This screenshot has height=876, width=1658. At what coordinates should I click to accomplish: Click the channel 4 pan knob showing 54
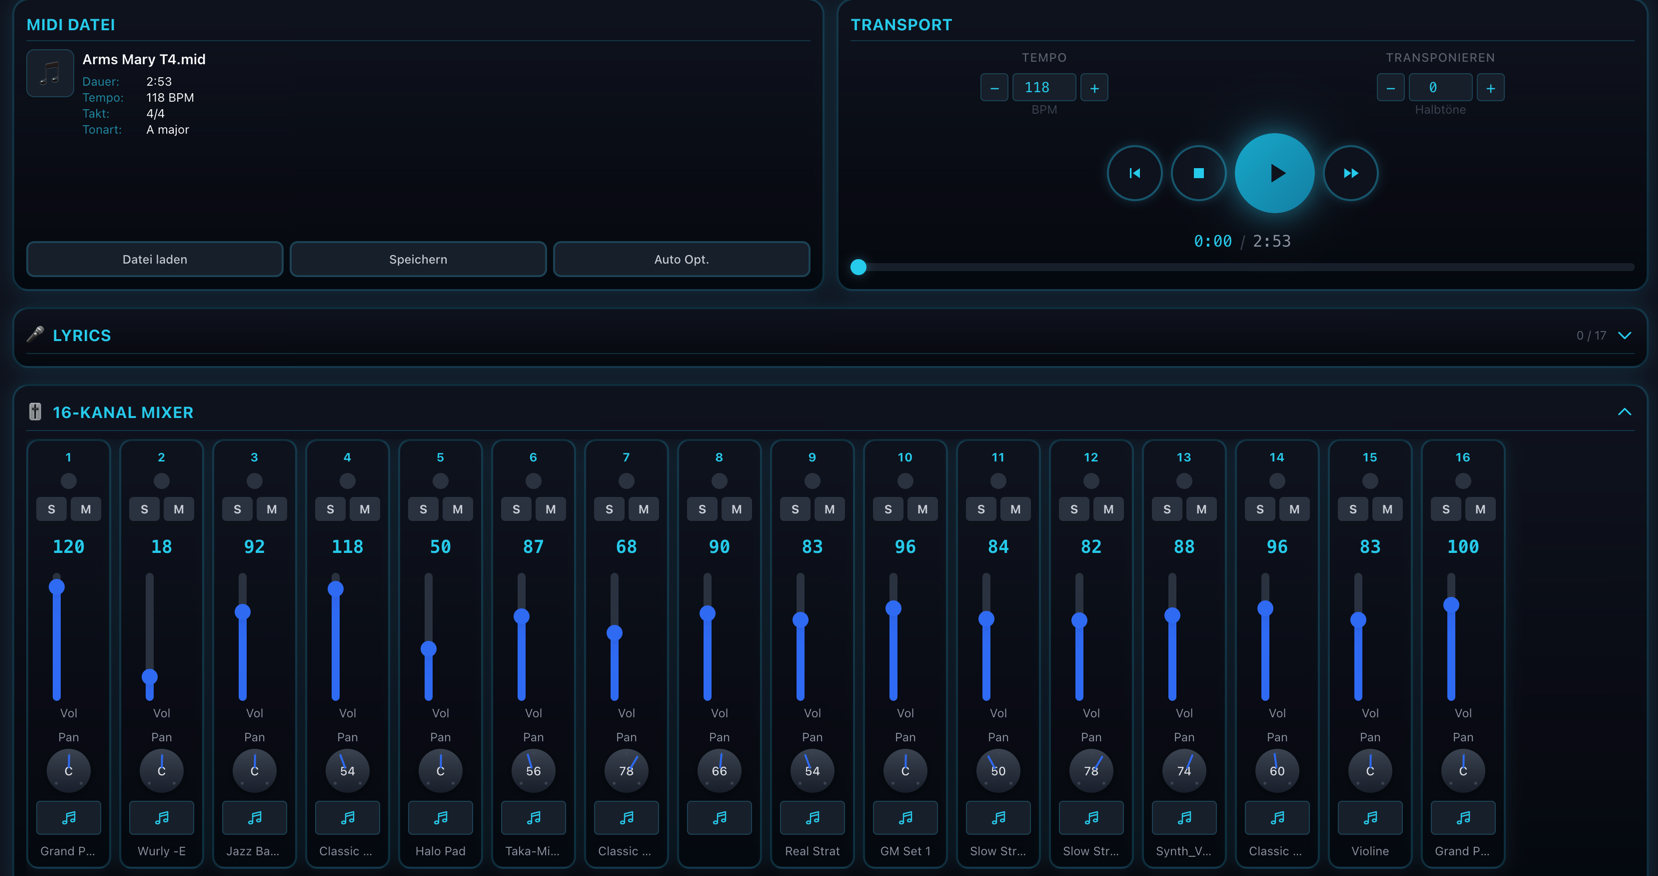(x=347, y=771)
